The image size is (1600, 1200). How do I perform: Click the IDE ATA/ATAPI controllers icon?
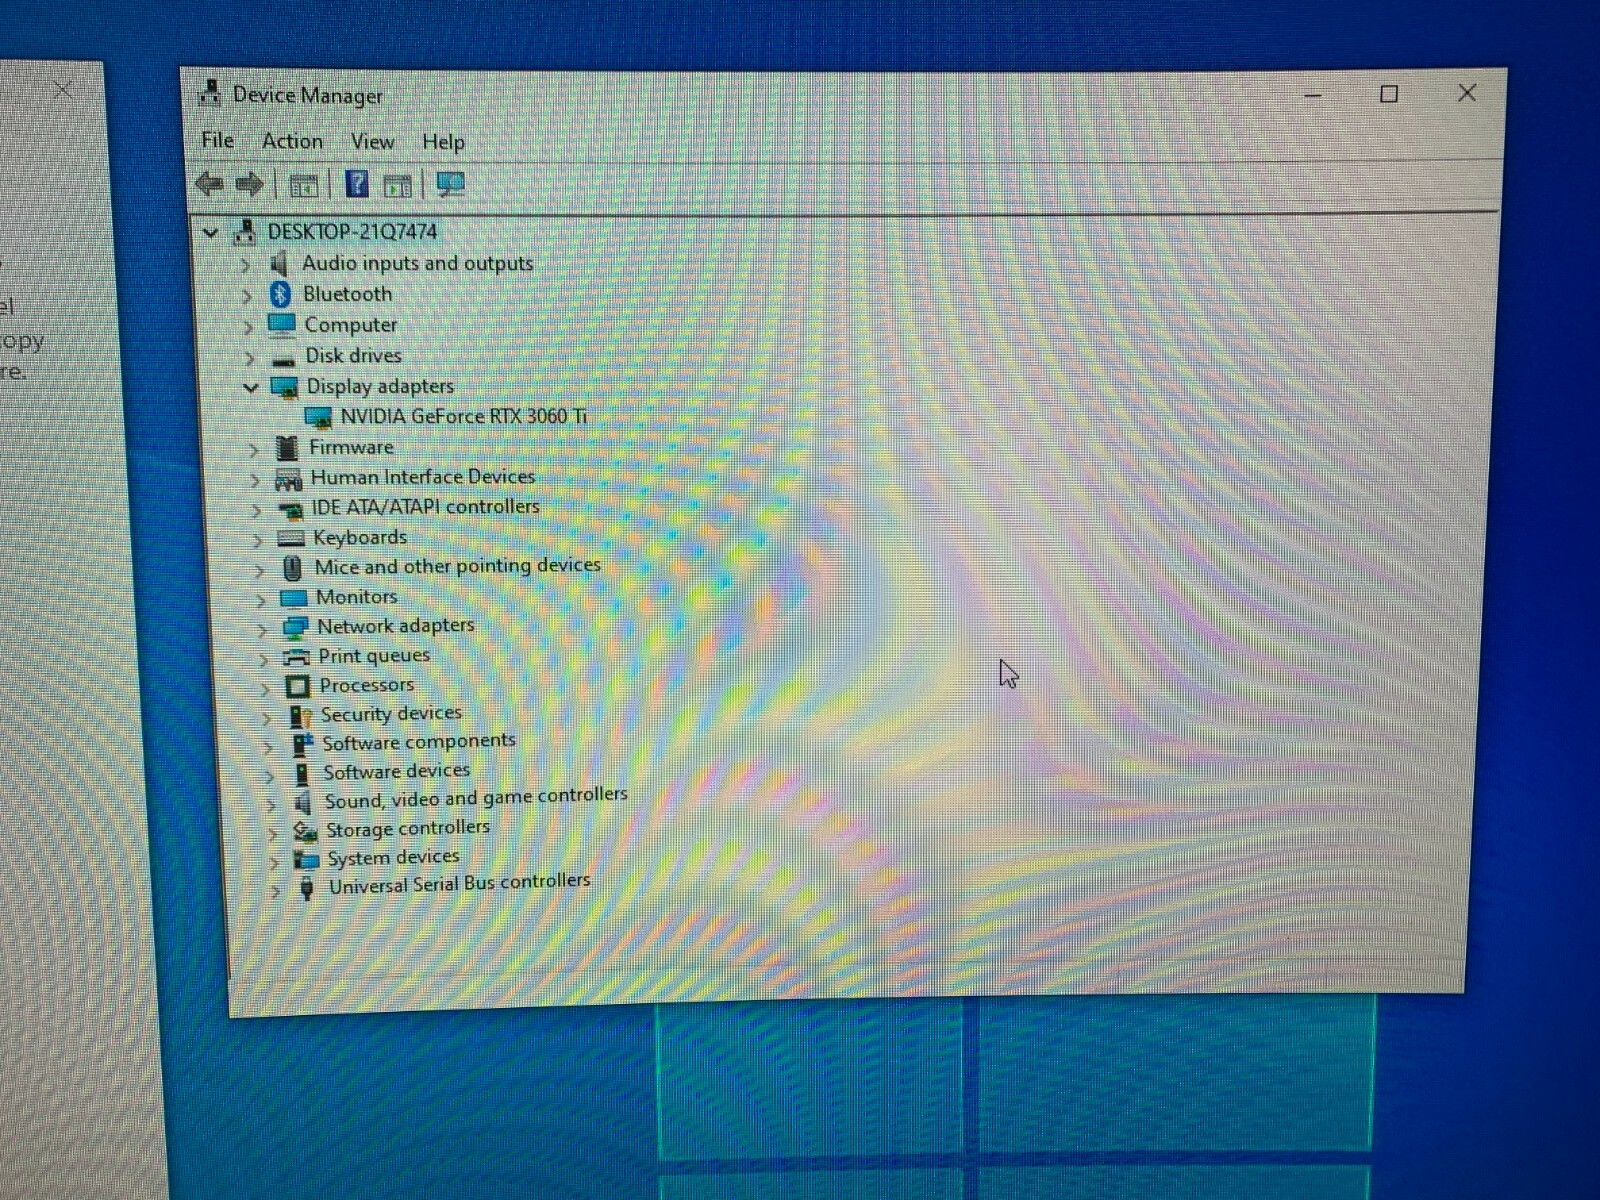pyautogui.click(x=290, y=510)
